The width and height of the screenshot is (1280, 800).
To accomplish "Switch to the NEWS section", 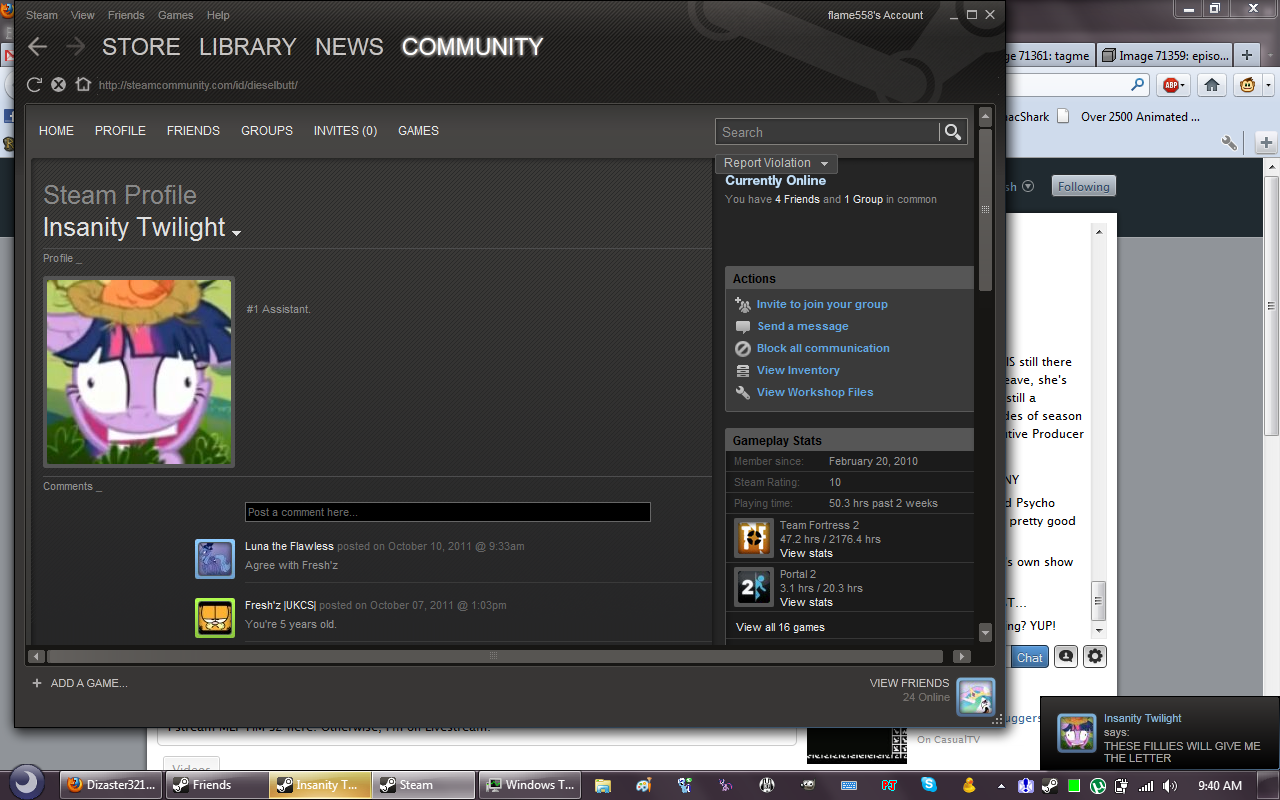I will tap(349, 47).
